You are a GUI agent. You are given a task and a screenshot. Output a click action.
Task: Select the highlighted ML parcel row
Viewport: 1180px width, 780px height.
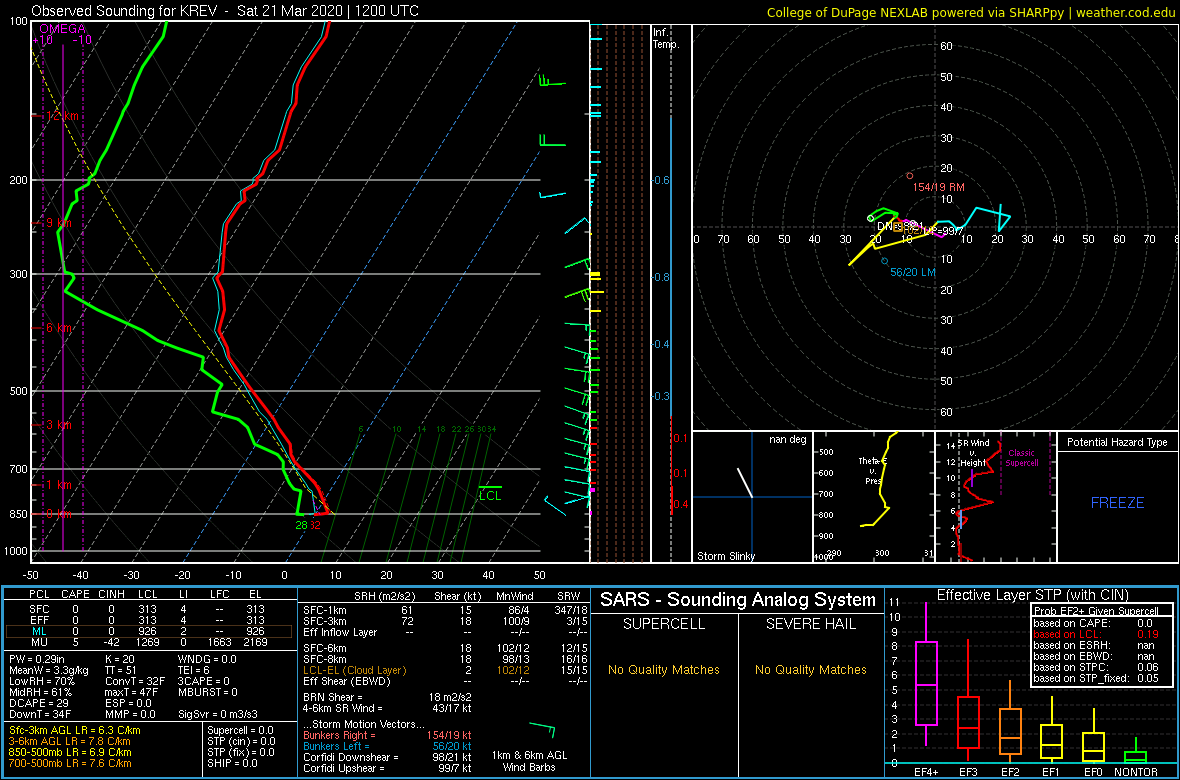pos(151,633)
